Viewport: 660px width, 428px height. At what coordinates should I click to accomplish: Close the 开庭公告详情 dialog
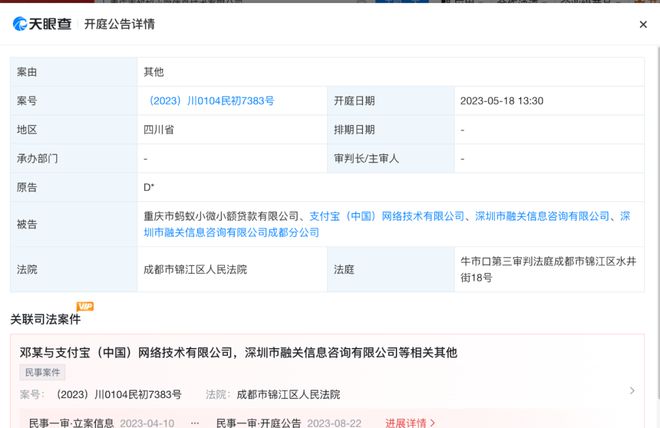pyautogui.click(x=643, y=25)
